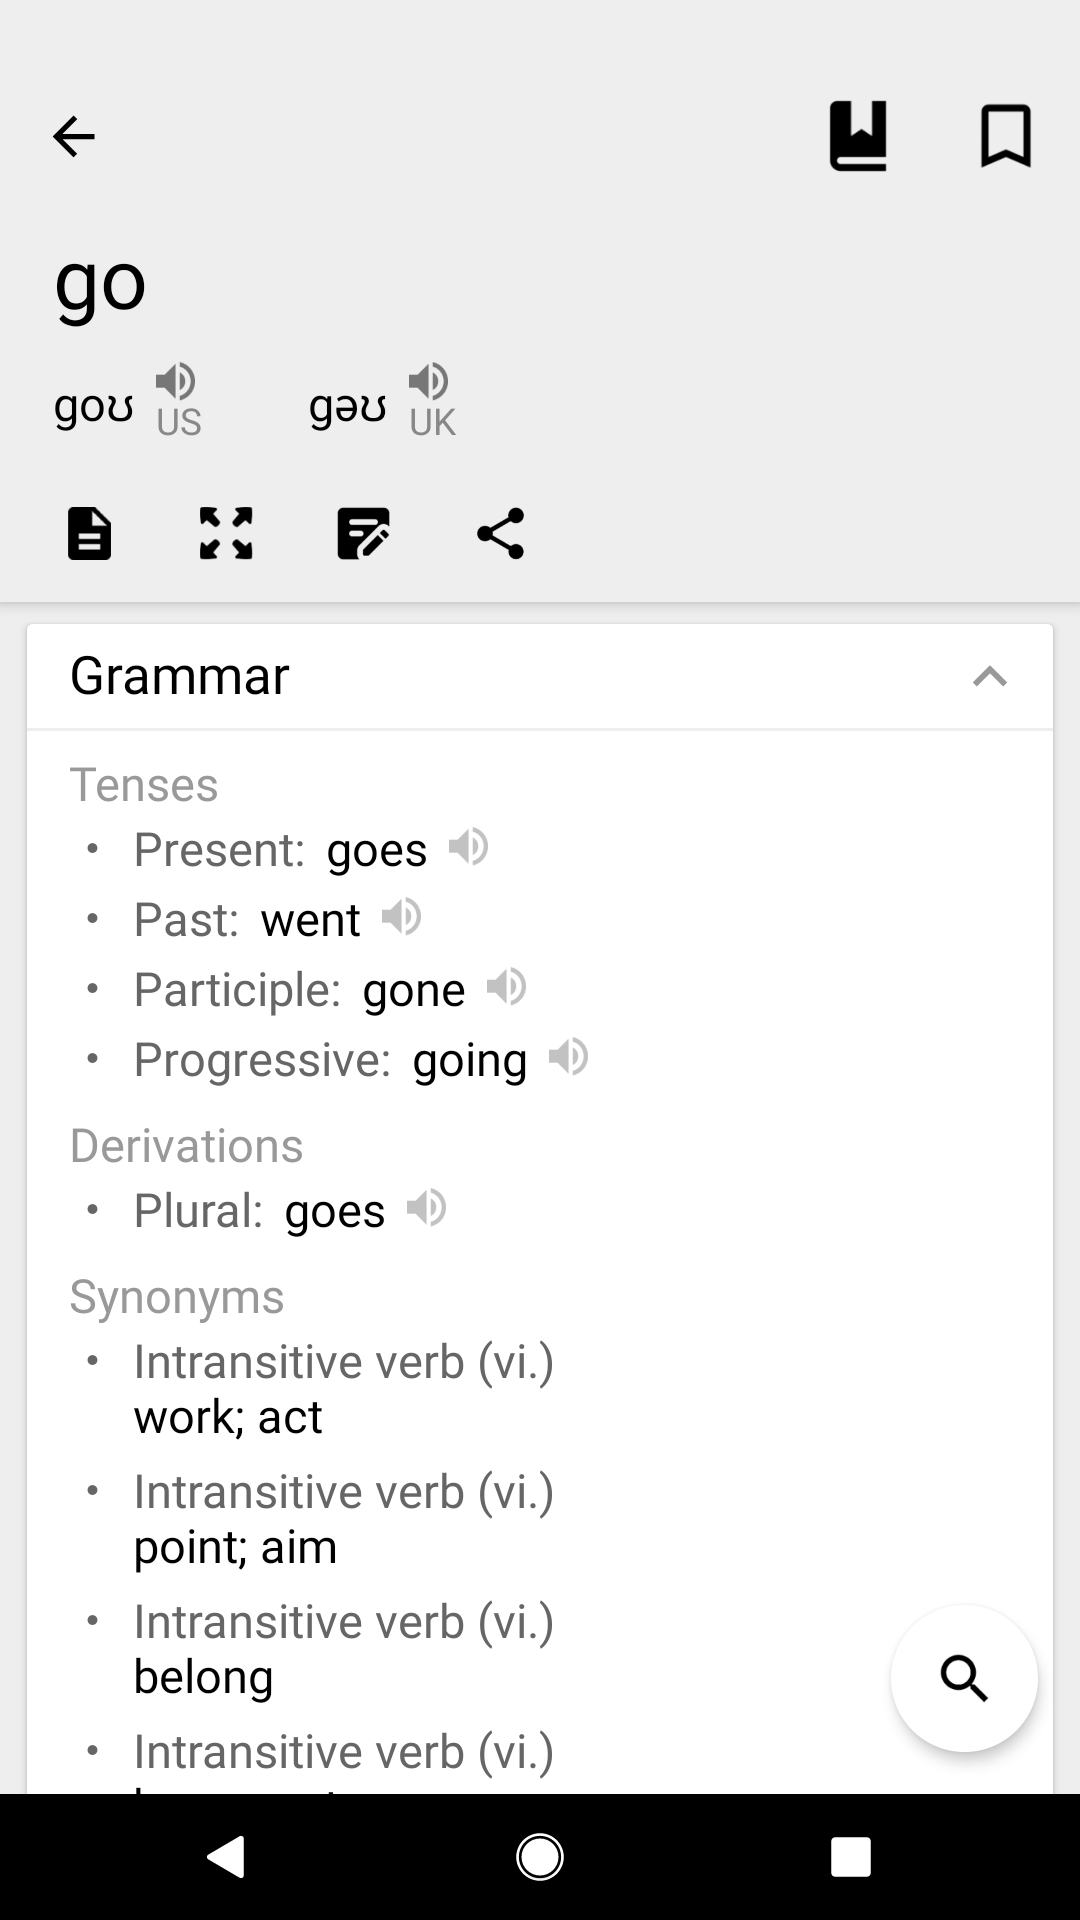Screen dimensions: 1080x1920
Task: Play UK pronunciation of go
Action: (x=429, y=382)
